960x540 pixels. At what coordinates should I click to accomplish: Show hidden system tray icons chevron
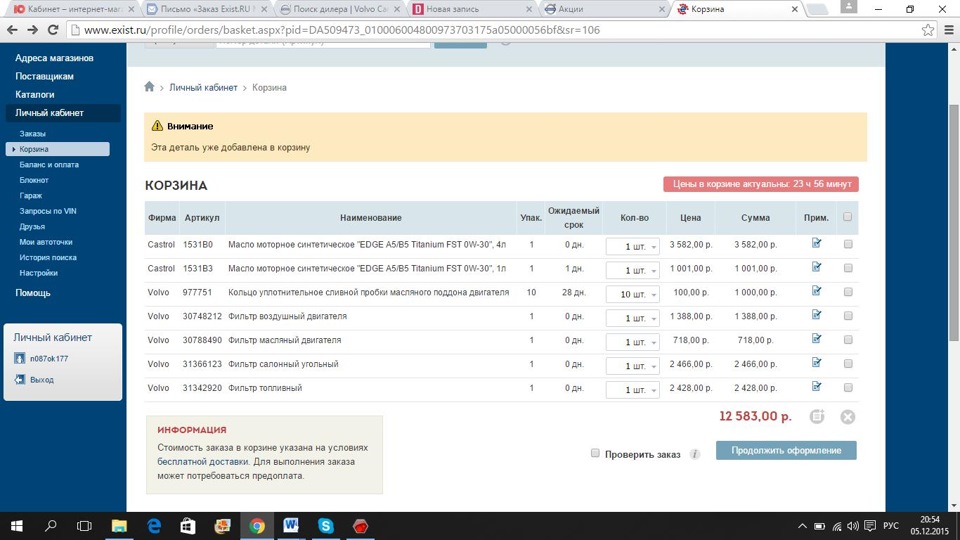[802, 526]
